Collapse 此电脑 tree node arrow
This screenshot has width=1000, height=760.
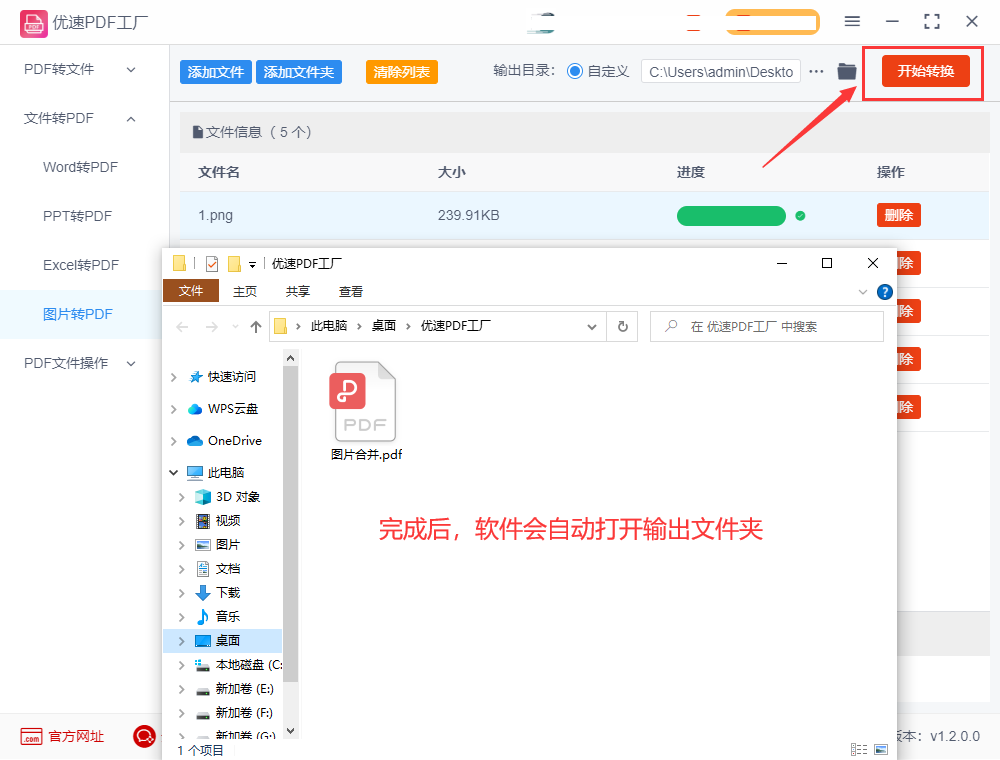(x=173, y=472)
